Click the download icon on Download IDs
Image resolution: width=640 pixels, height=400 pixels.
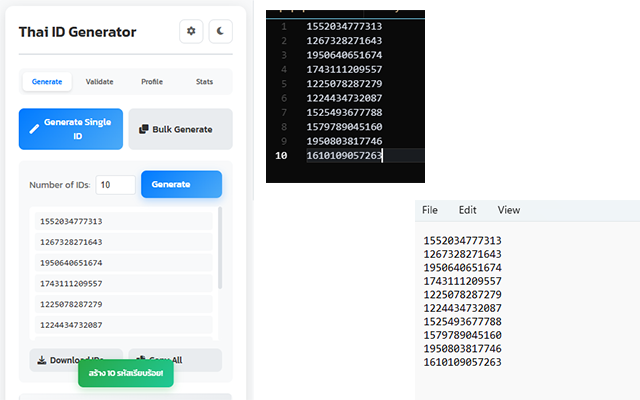click(42, 360)
